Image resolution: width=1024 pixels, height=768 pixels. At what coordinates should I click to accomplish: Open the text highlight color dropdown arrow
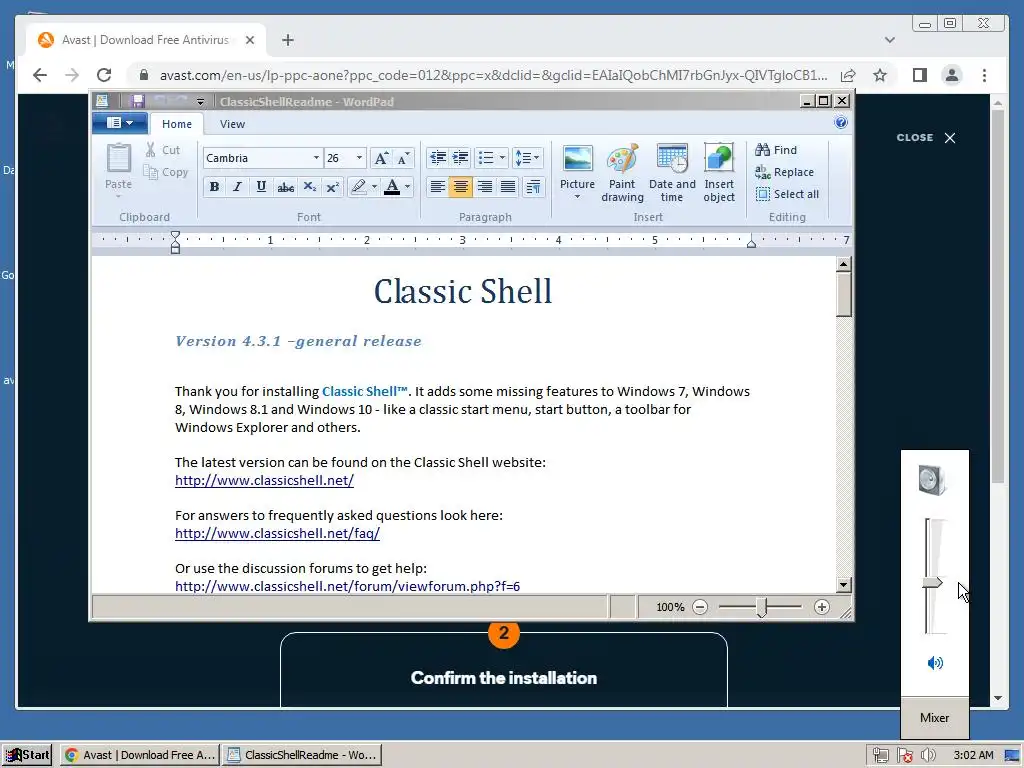click(x=374, y=187)
